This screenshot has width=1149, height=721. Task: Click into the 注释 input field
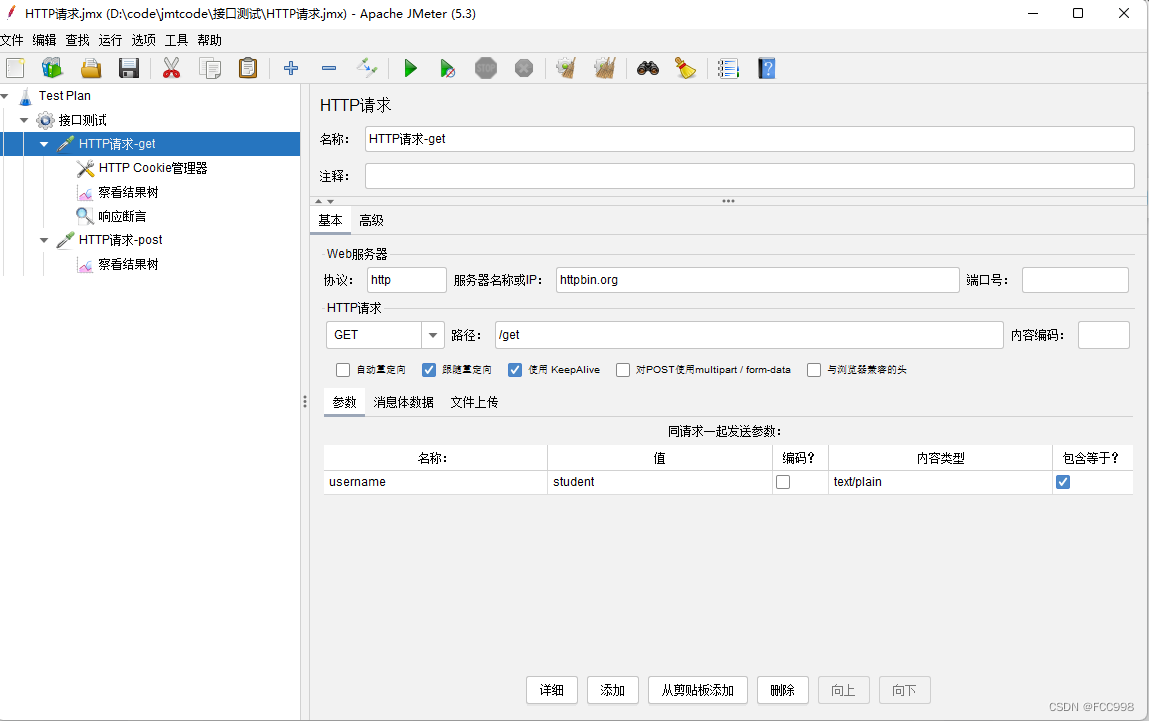[x=750, y=176]
